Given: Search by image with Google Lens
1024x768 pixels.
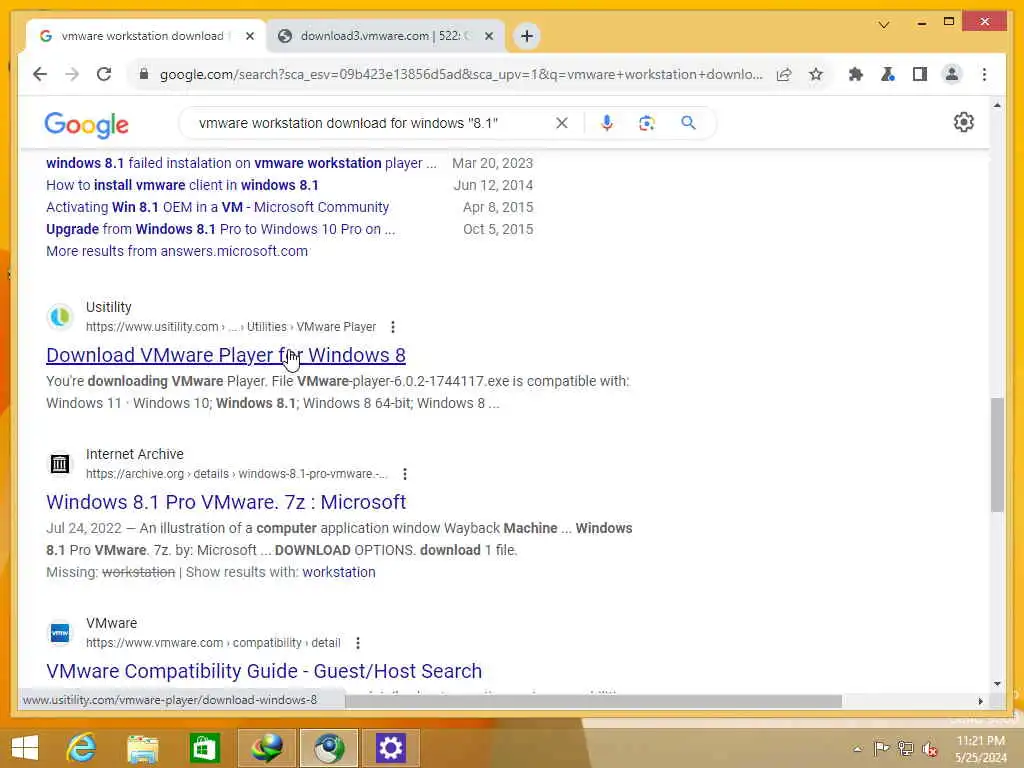Looking at the screenshot, I should pyautogui.click(x=647, y=123).
